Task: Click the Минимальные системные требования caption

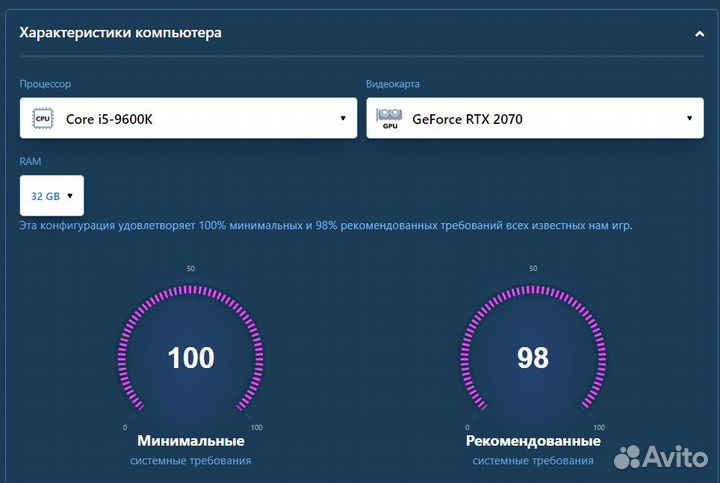Action: click(x=191, y=450)
